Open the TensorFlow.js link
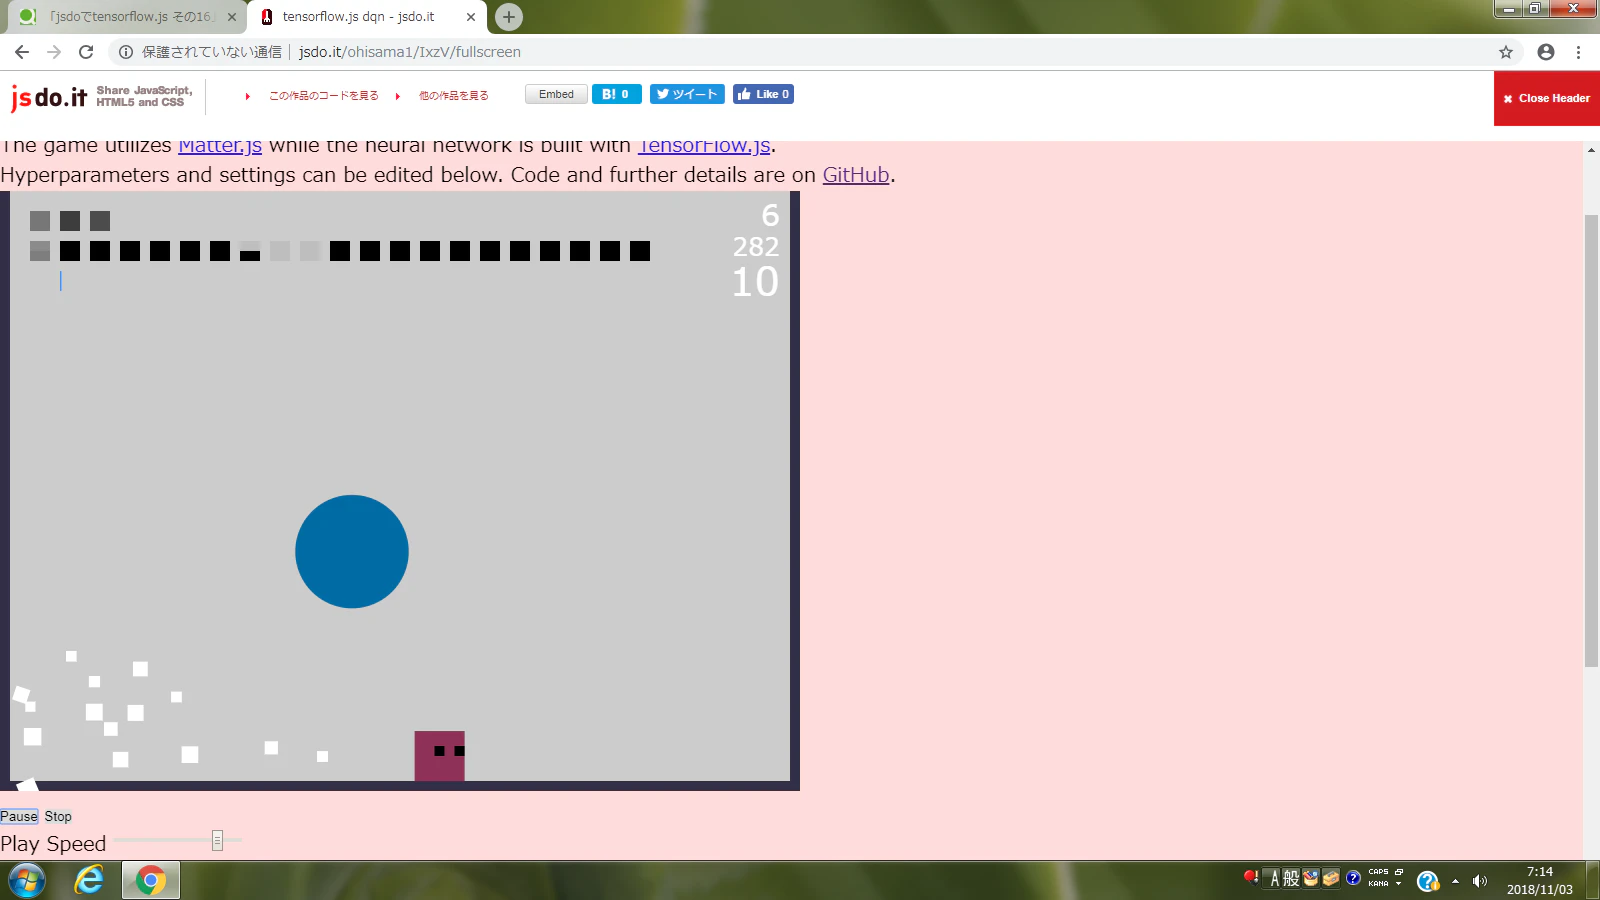The width and height of the screenshot is (1600, 900). coord(704,146)
